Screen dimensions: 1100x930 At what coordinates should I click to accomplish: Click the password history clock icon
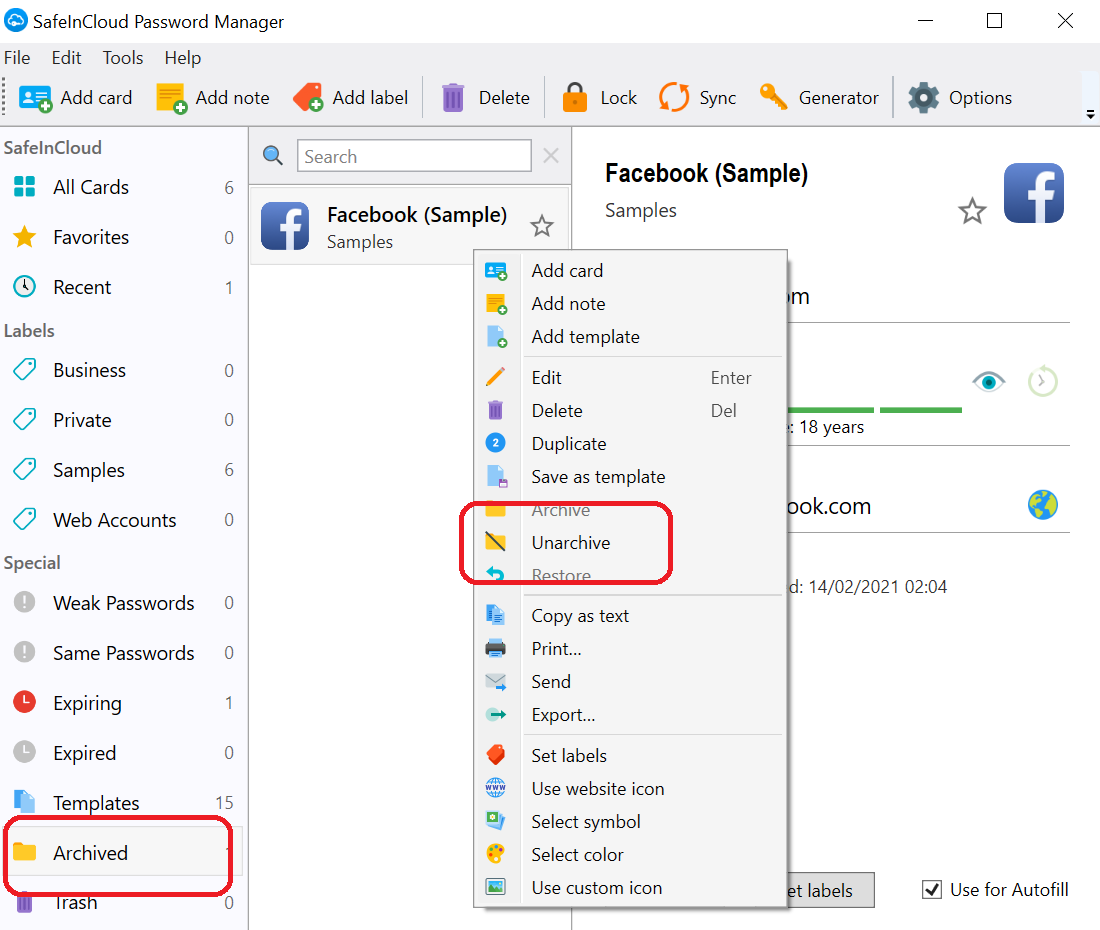point(1042,381)
